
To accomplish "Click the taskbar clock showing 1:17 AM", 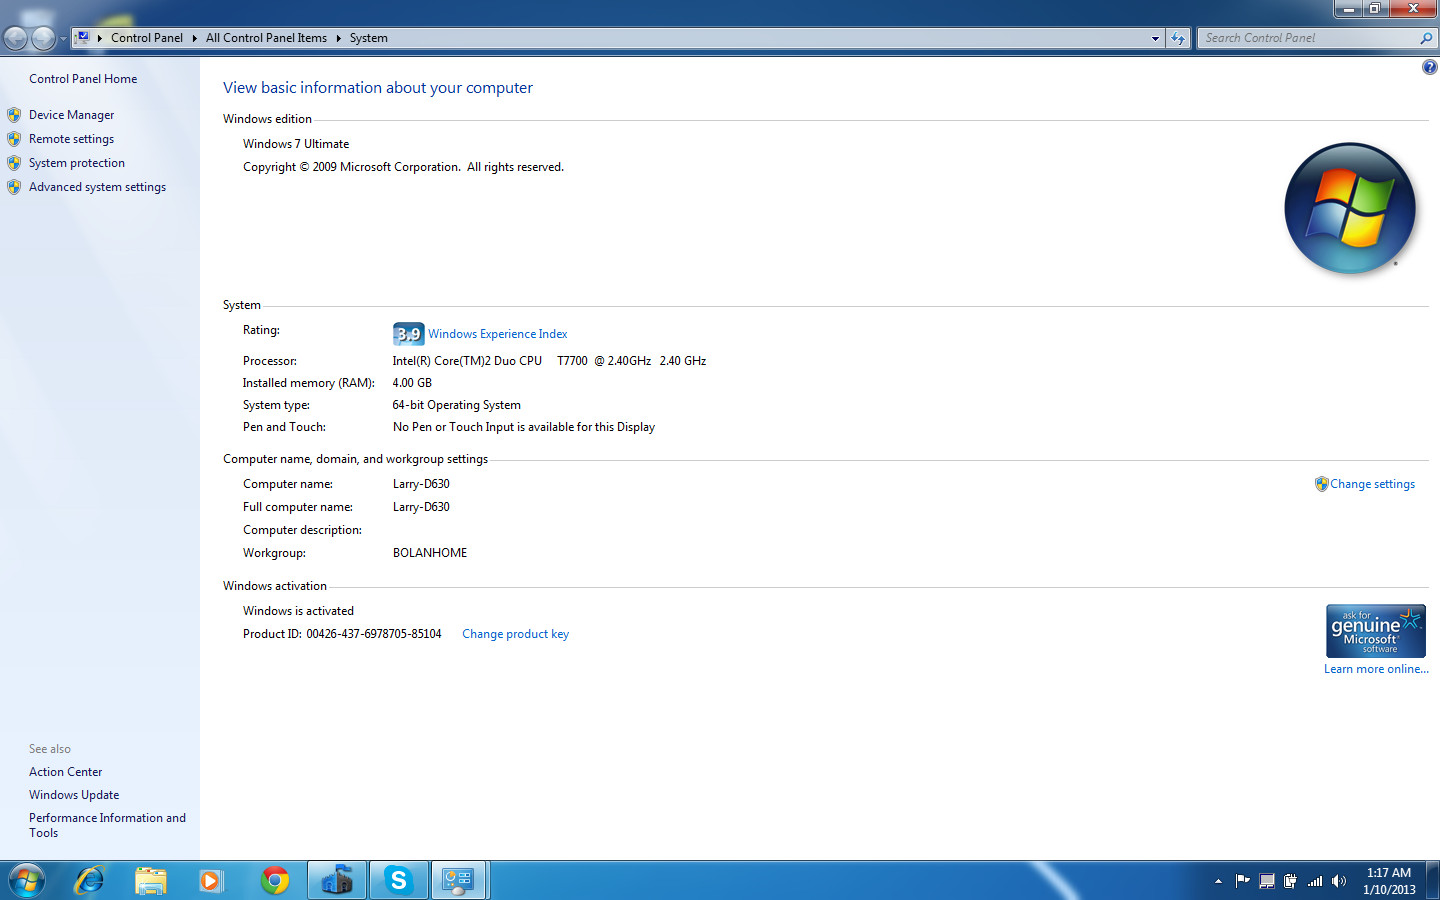I will [x=1389, y=881].
